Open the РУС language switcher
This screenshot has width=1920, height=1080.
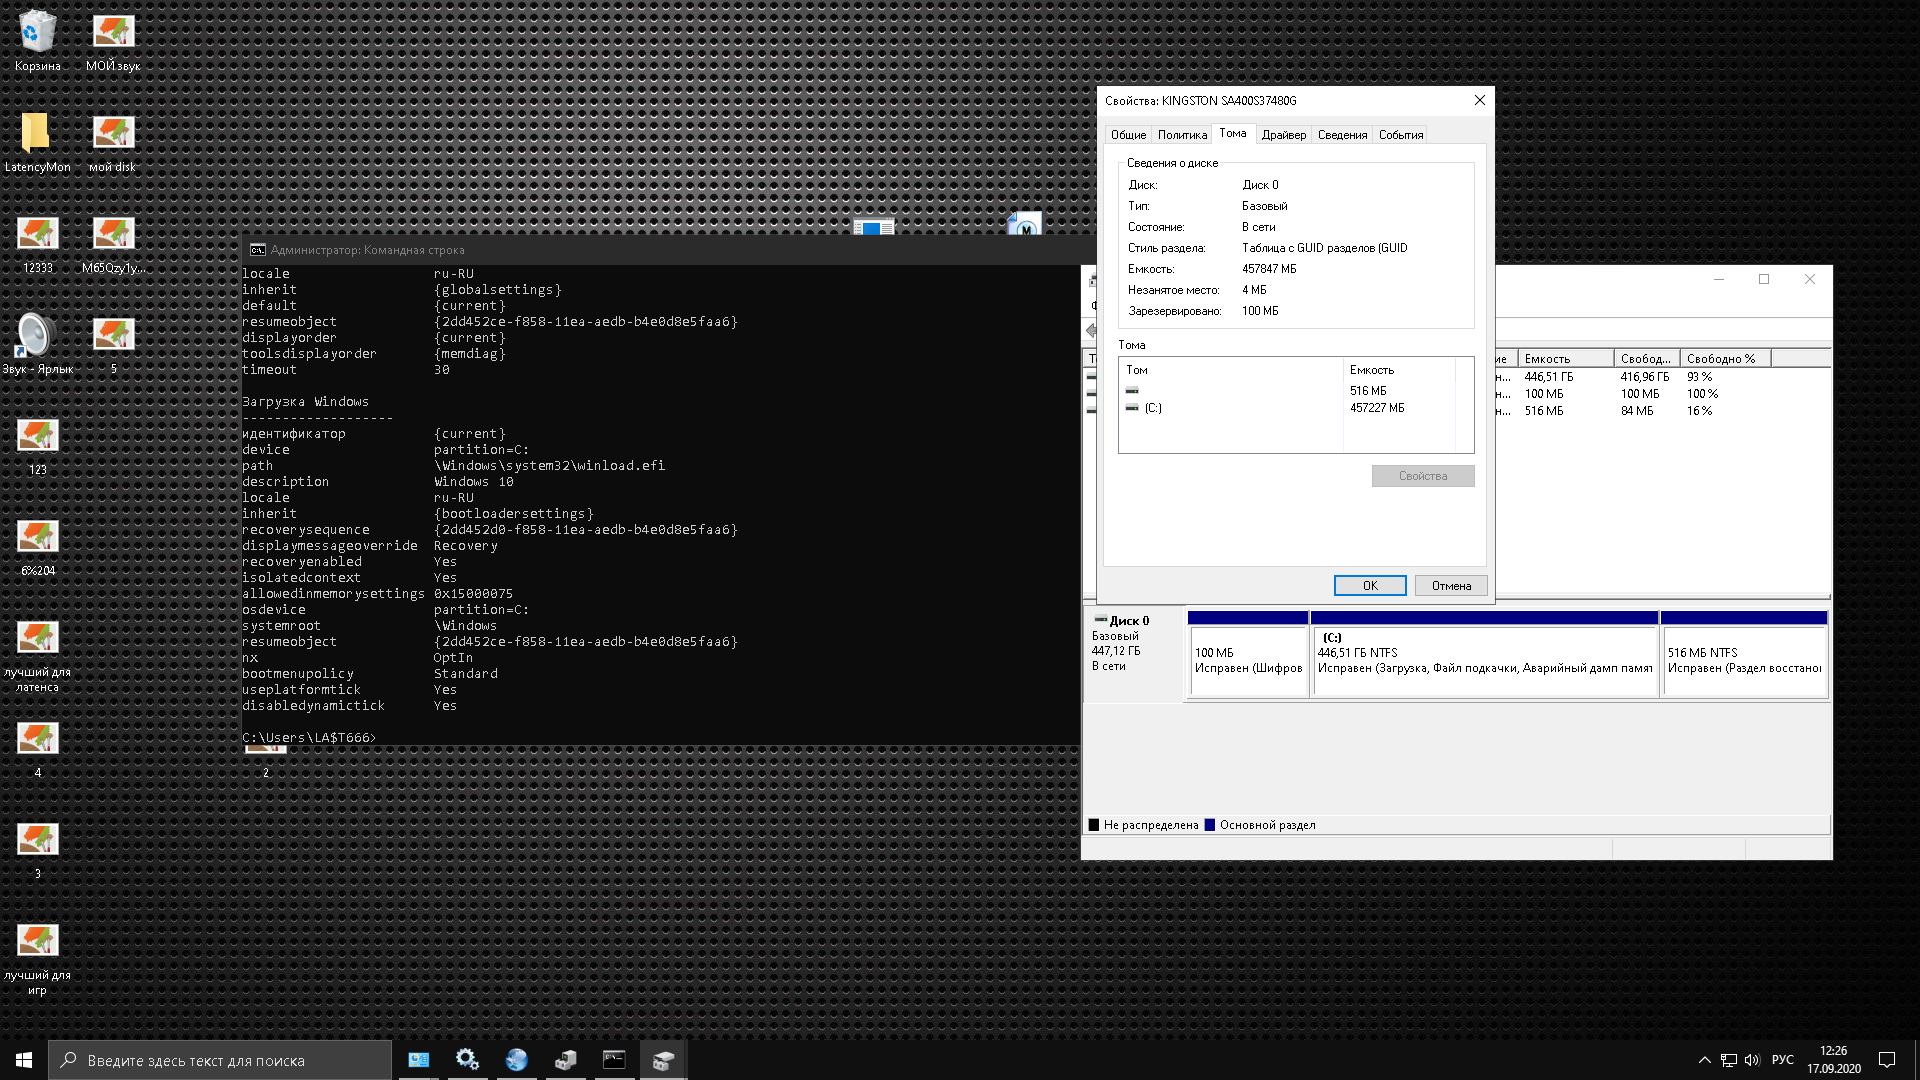(x=1782, y=1060)
